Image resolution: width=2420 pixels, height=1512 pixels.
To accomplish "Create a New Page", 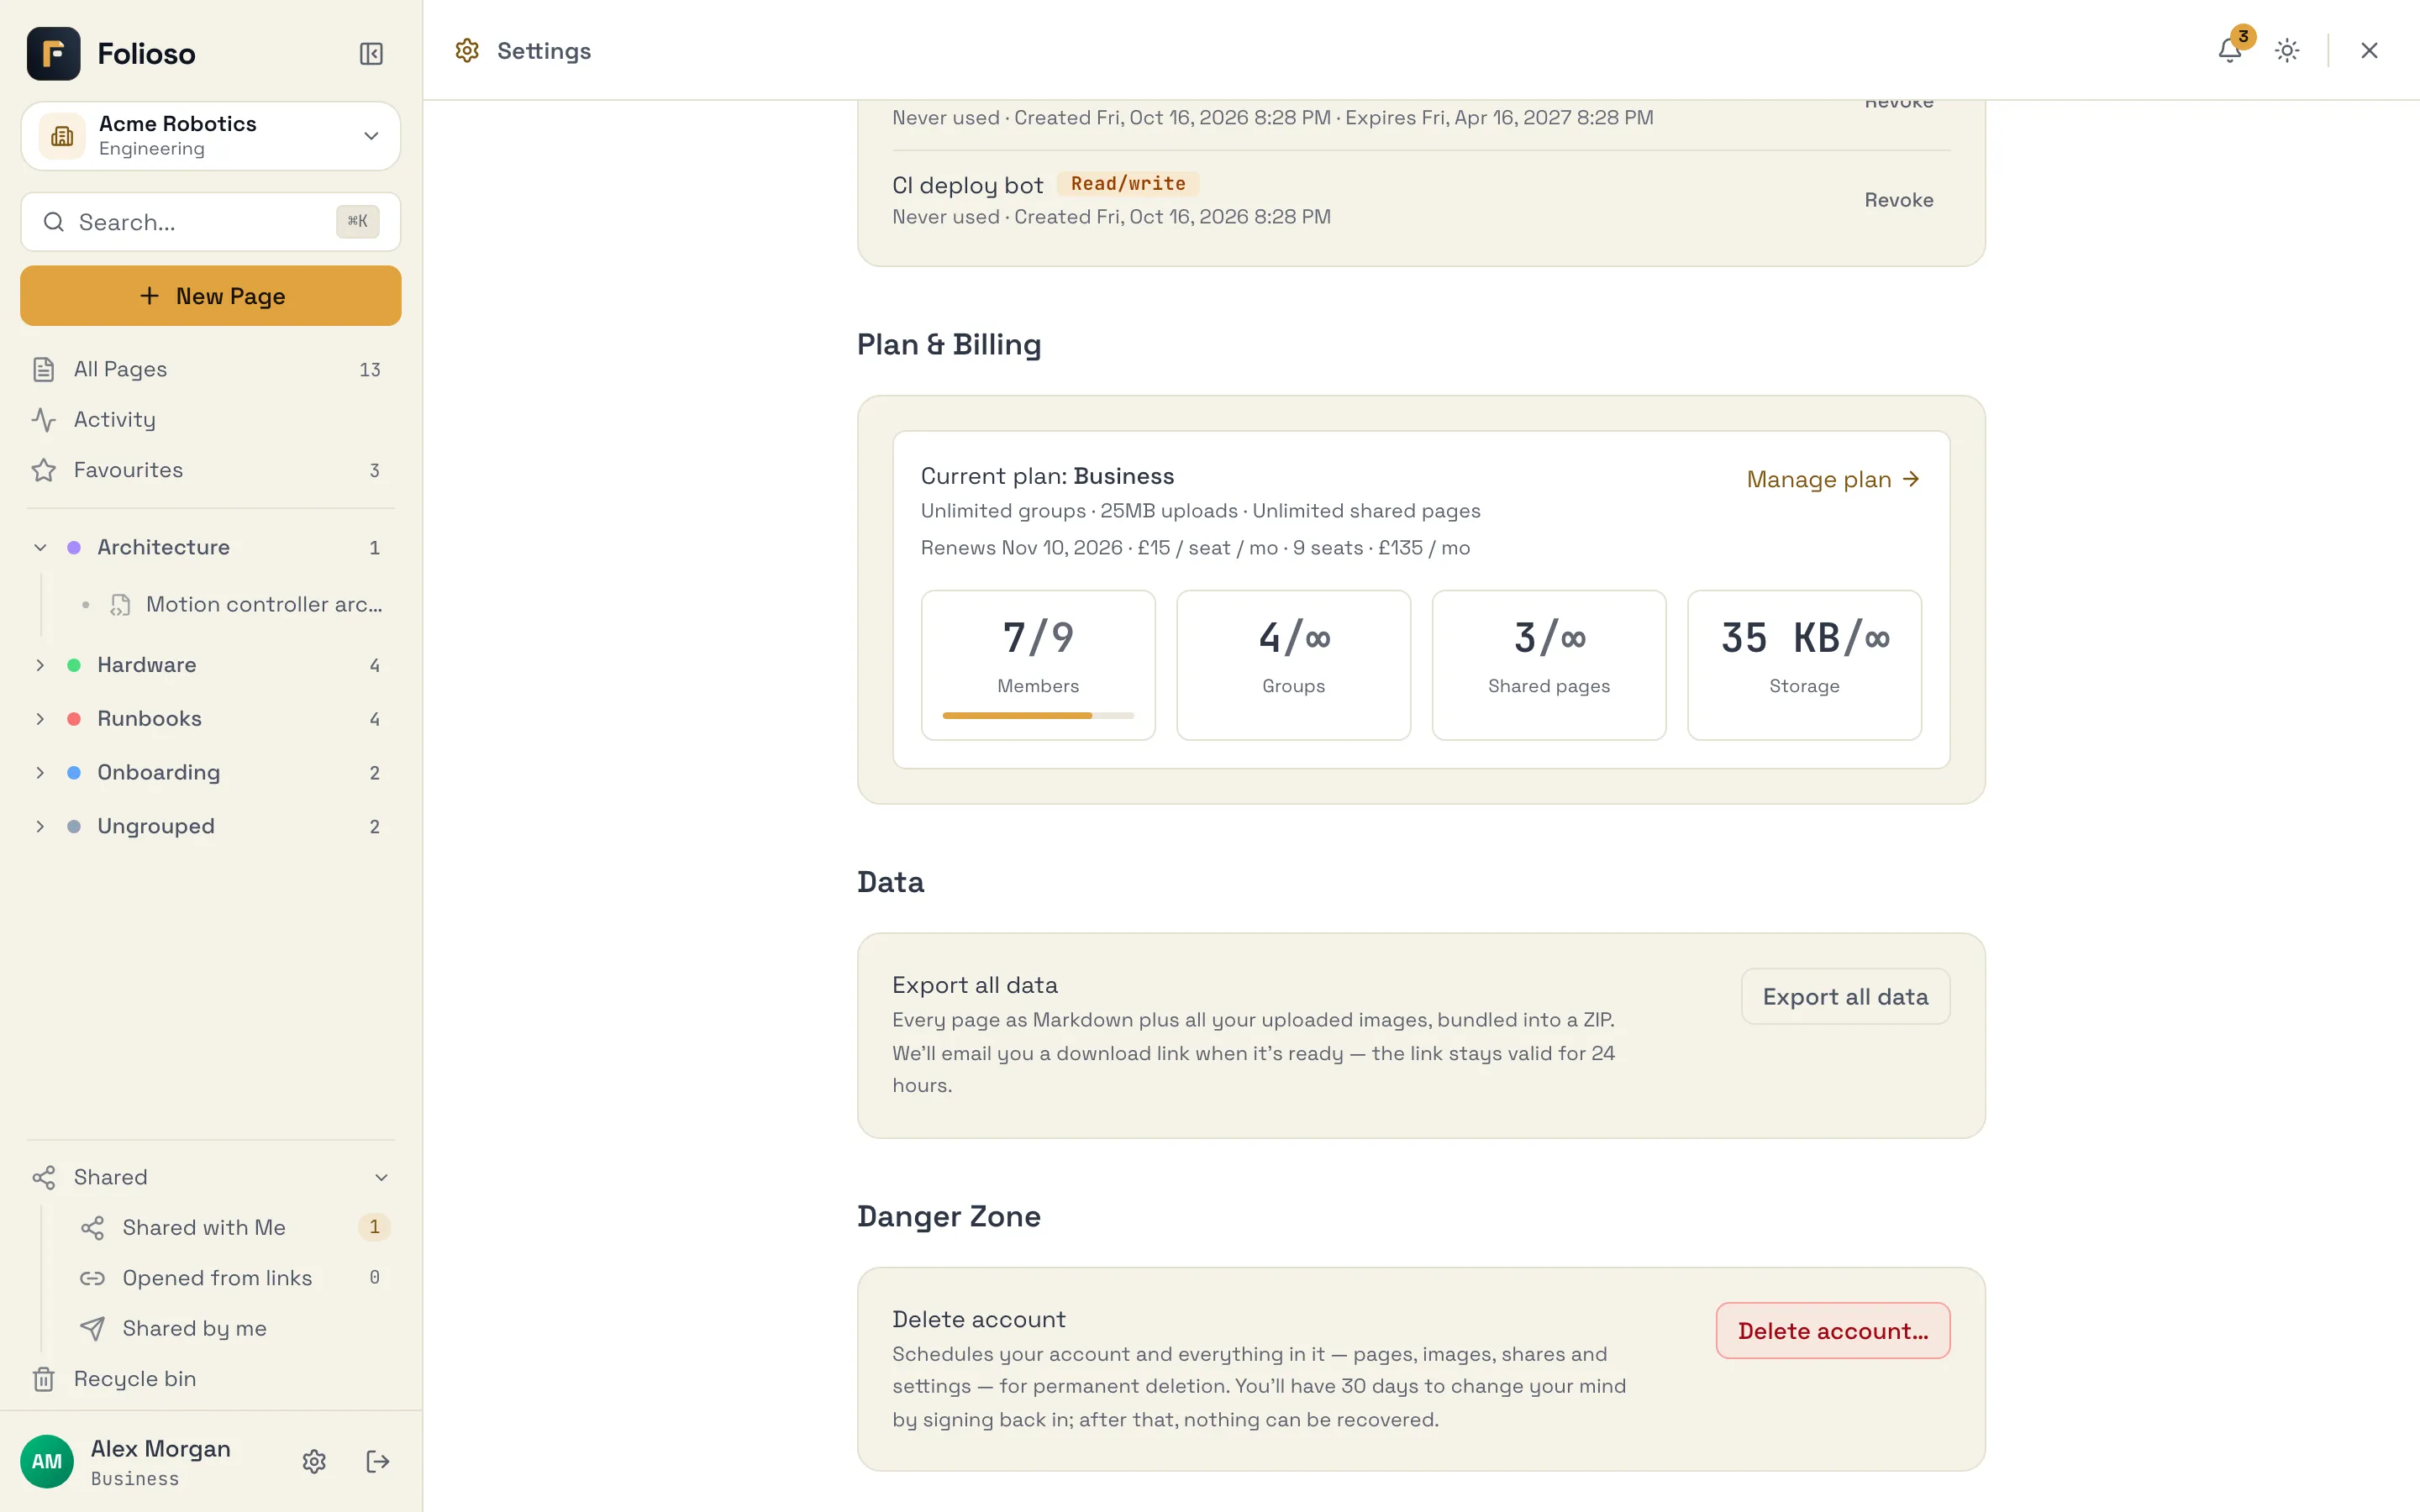I will (210, 295).
